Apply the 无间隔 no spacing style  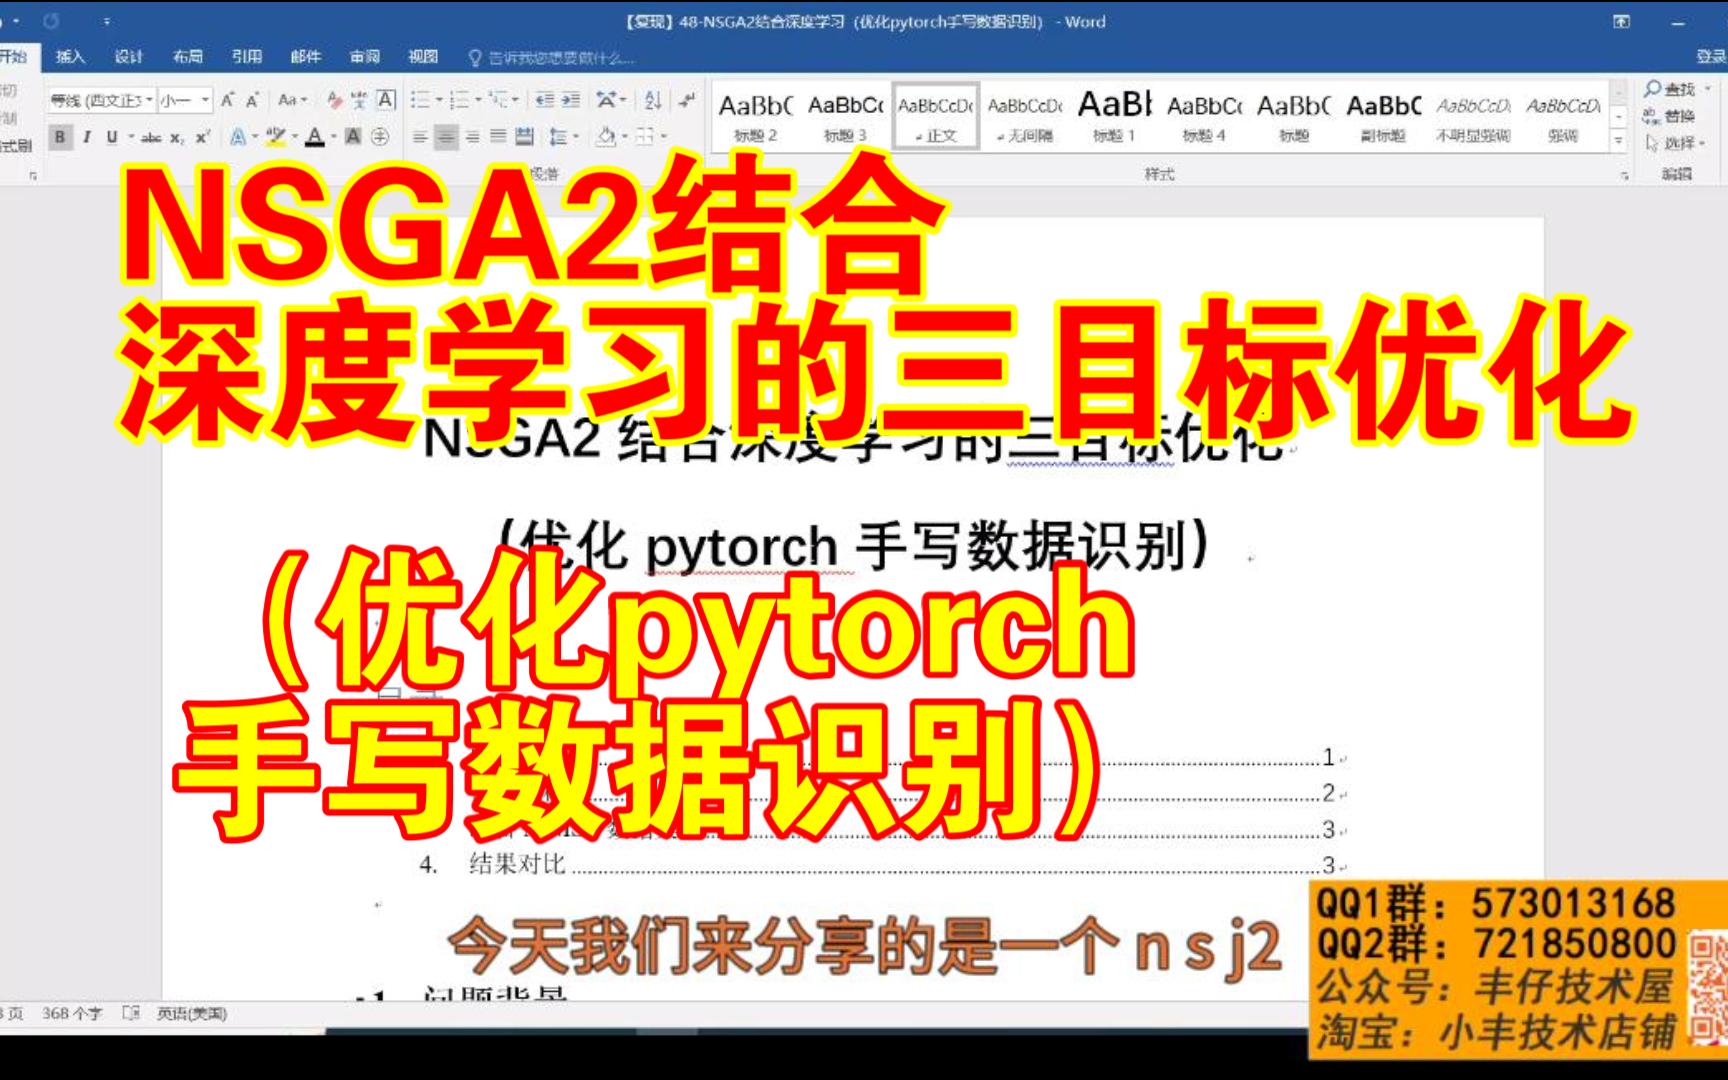click(x=1025, y=116)
